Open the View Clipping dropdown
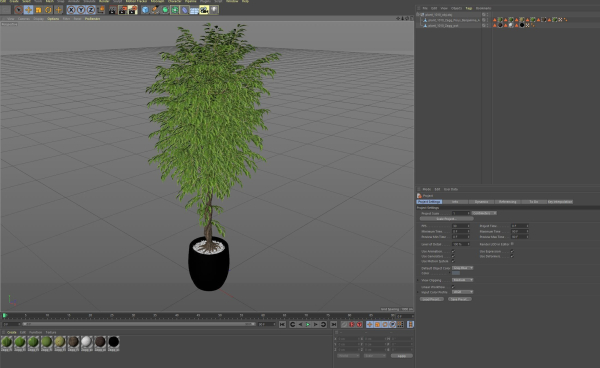The height and width of the screenshot is (368, 600). 463,280
